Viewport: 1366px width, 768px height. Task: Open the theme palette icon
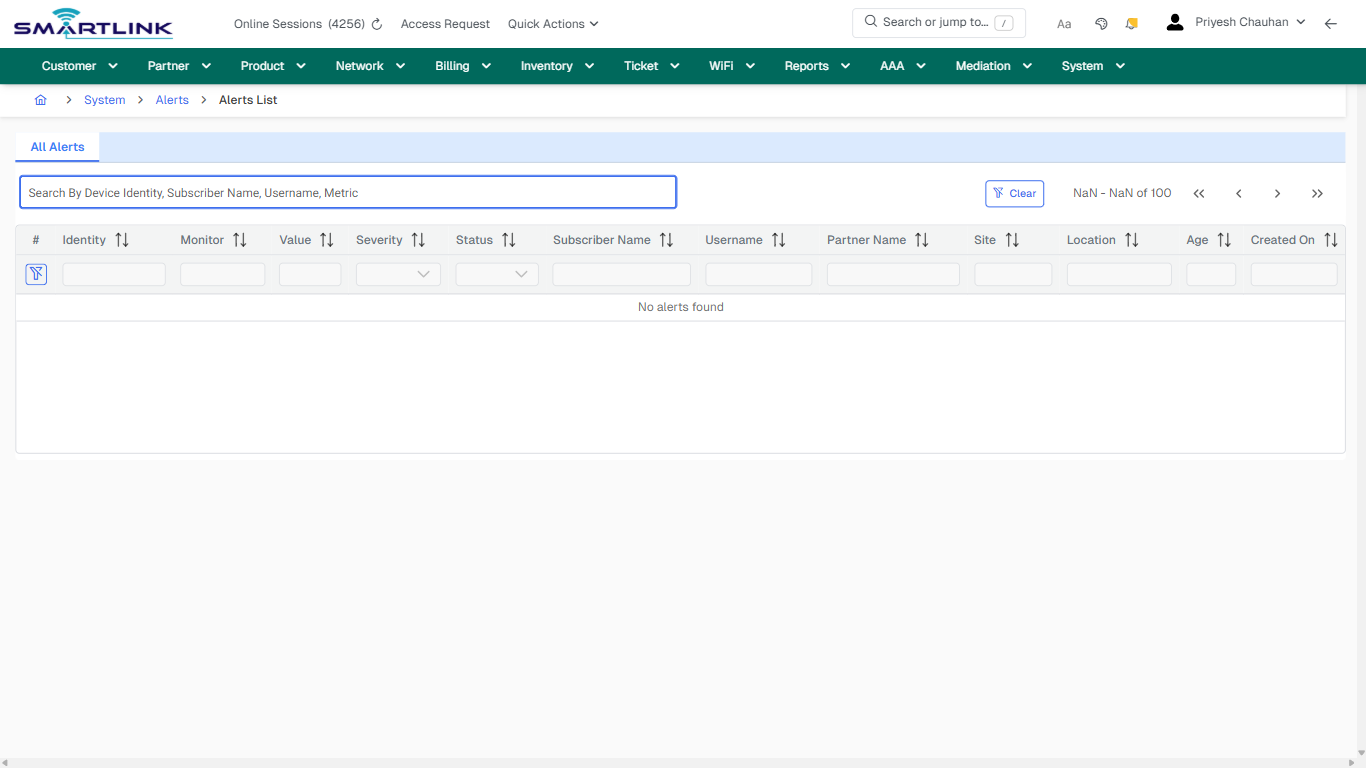coord(1101,23)
